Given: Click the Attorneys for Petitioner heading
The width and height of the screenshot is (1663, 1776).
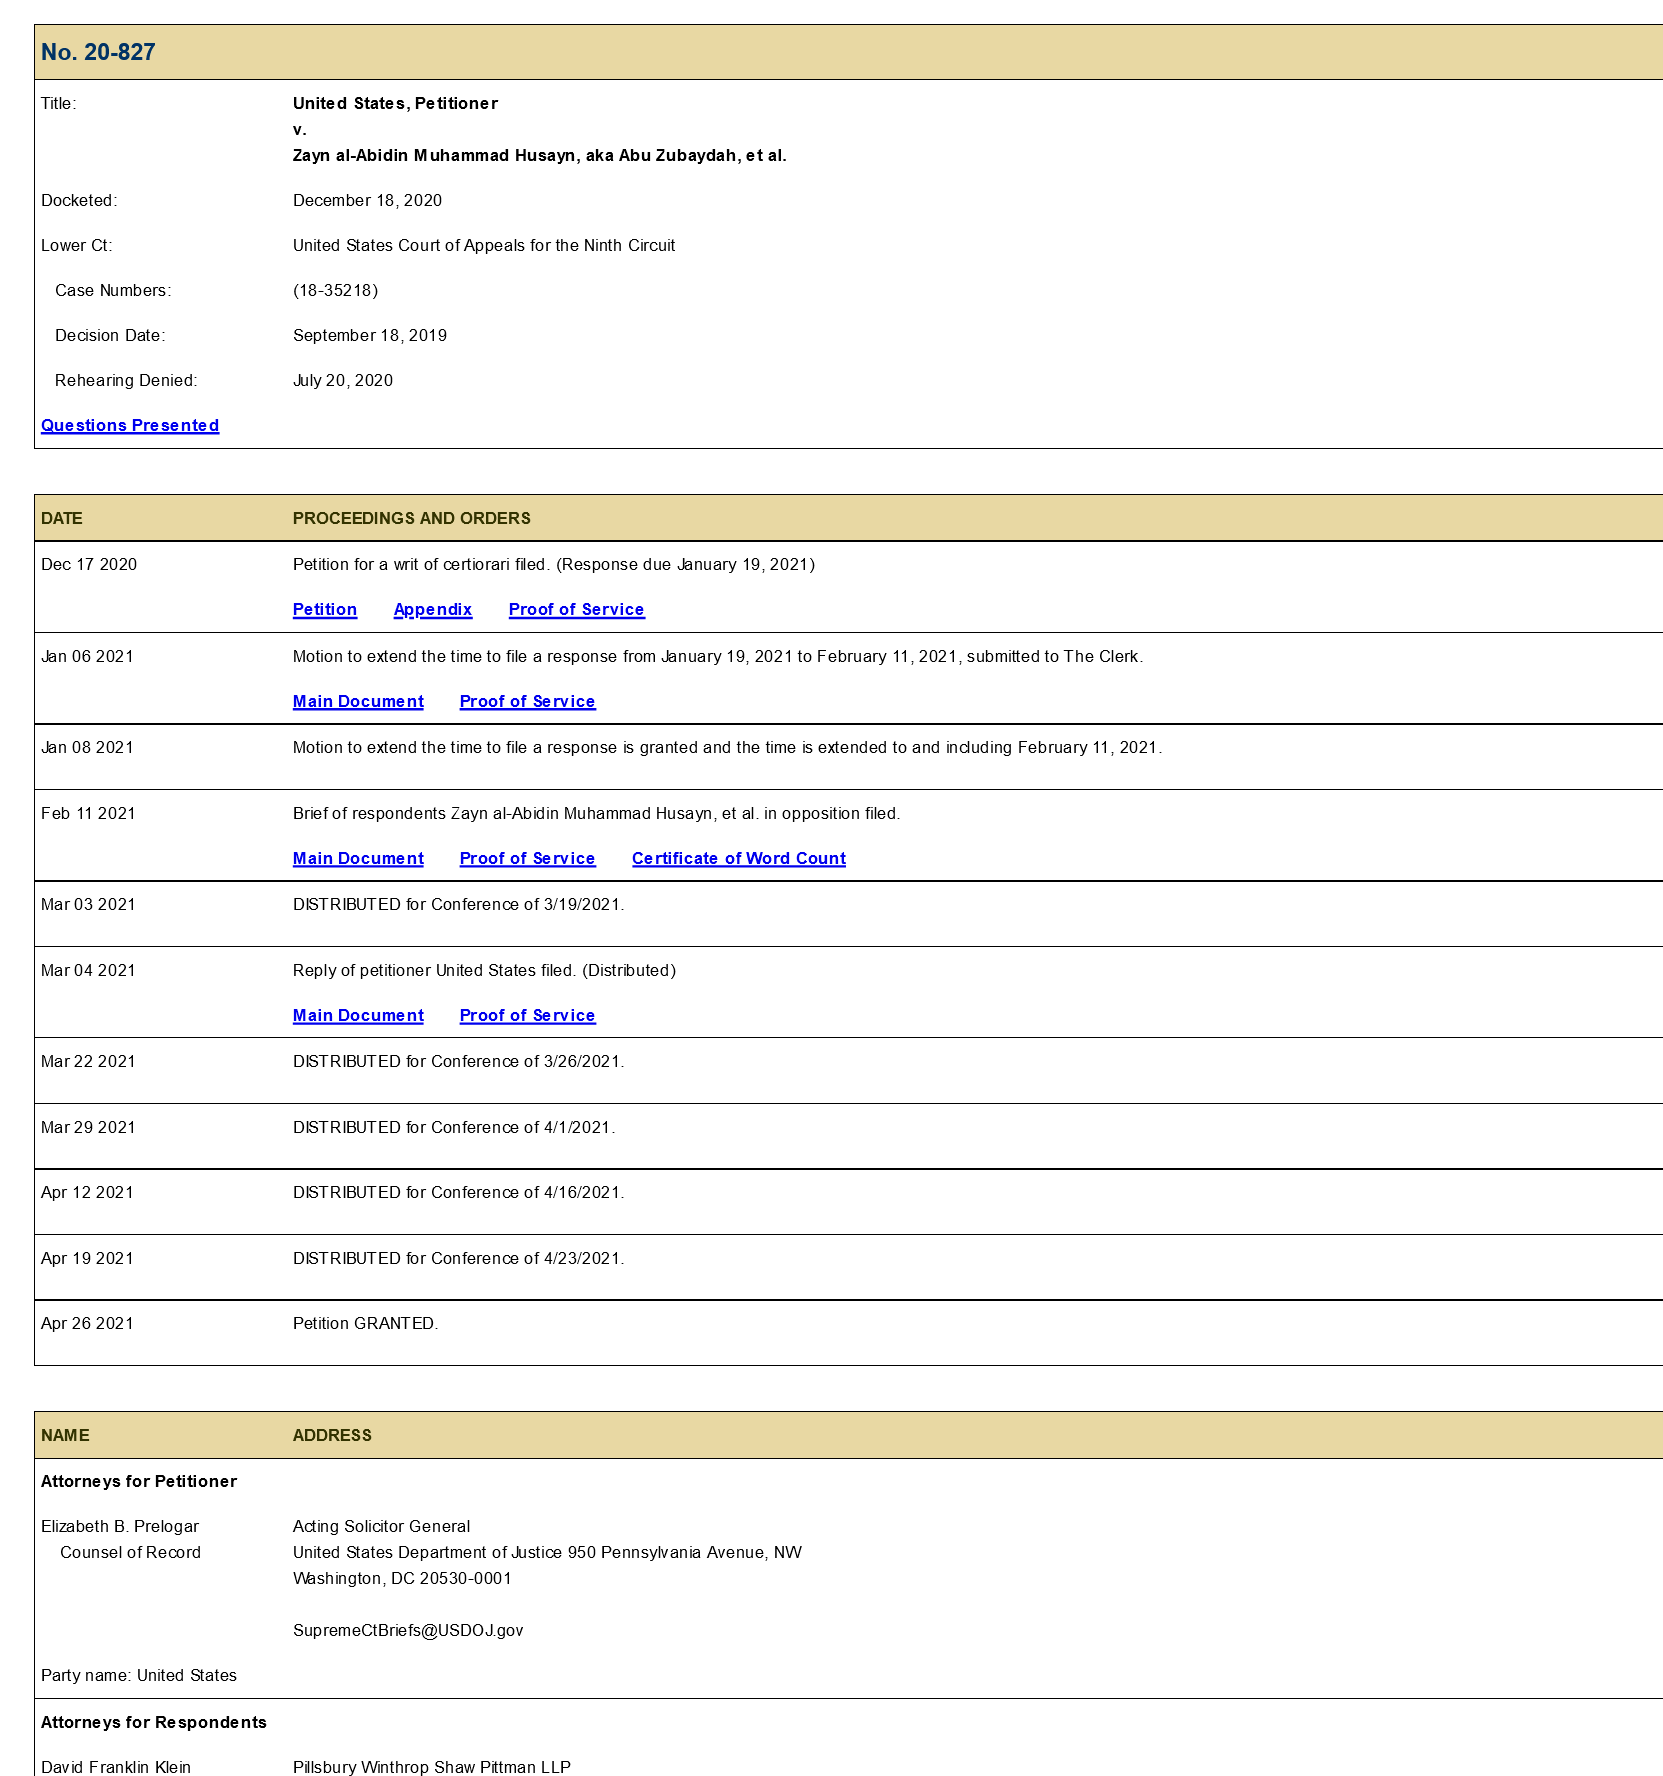Looking at the screenshot, I should (x=139, y=1481).
